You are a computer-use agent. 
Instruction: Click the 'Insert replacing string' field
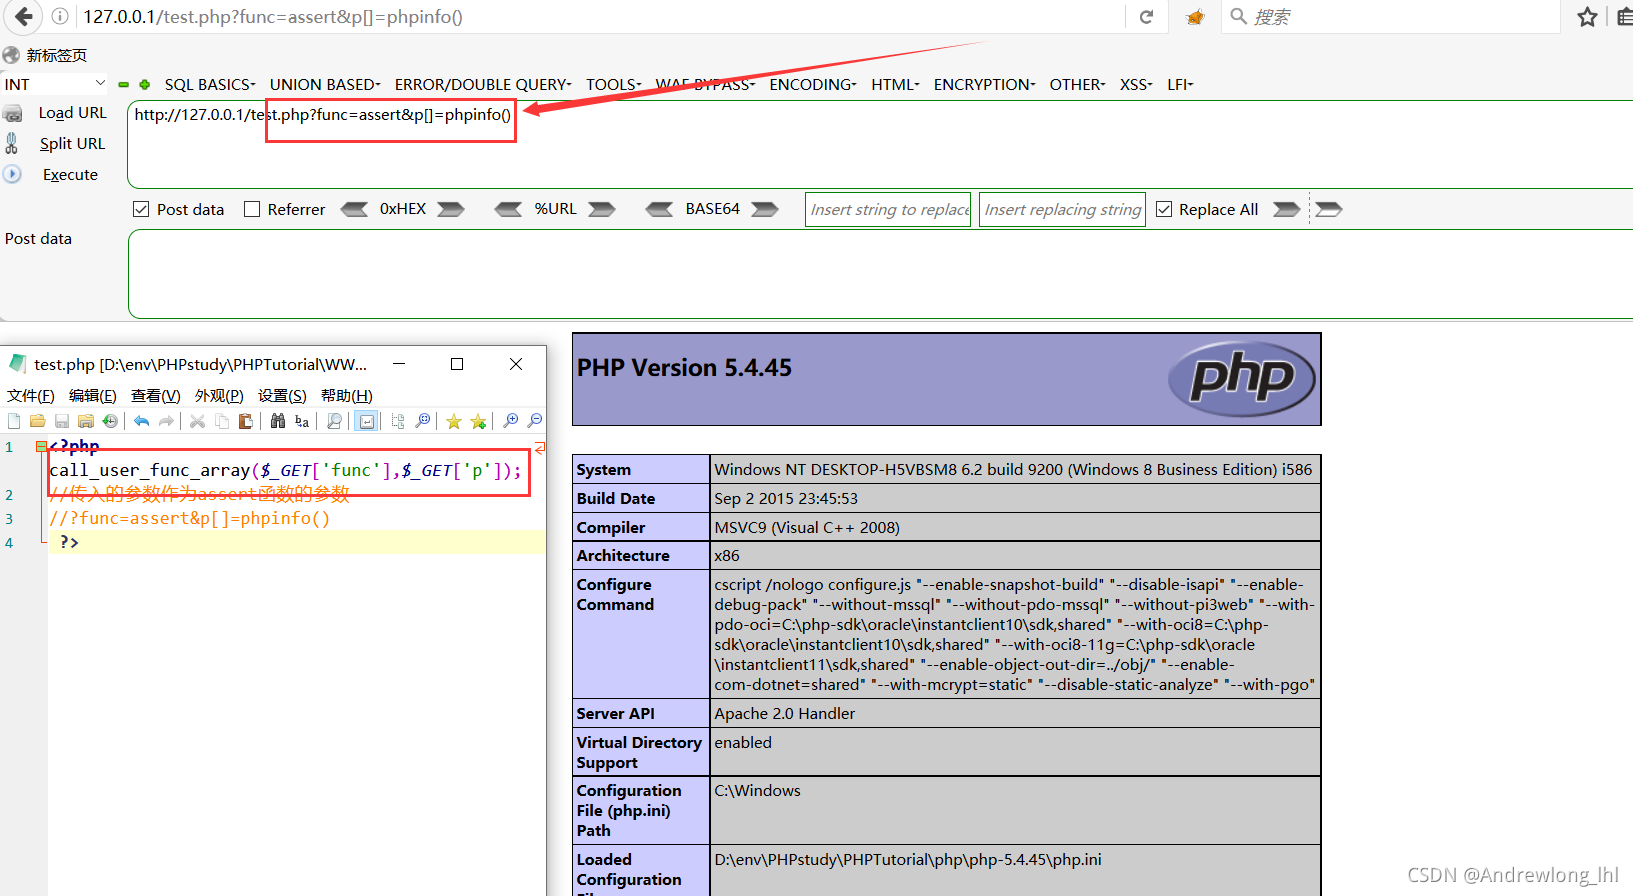1062,209
